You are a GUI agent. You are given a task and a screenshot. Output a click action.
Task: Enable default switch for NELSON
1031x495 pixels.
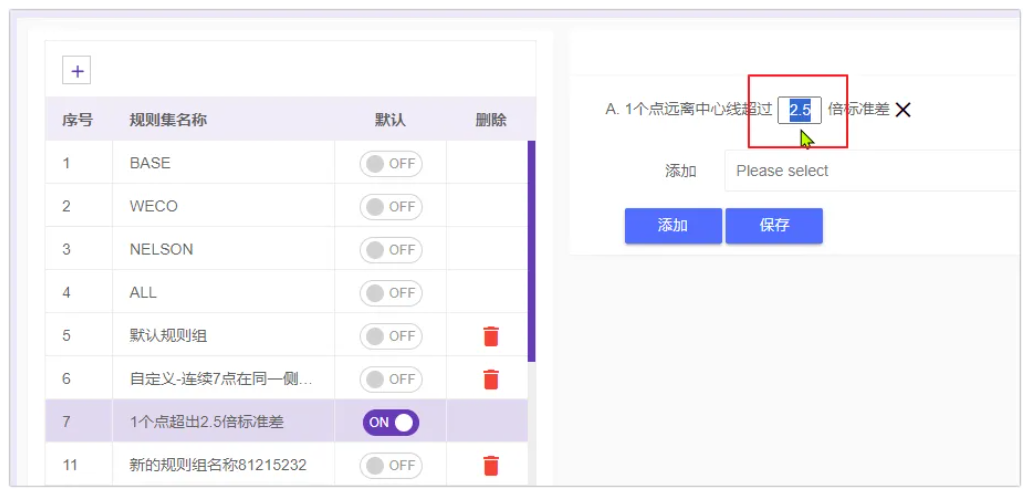[391, 250]
